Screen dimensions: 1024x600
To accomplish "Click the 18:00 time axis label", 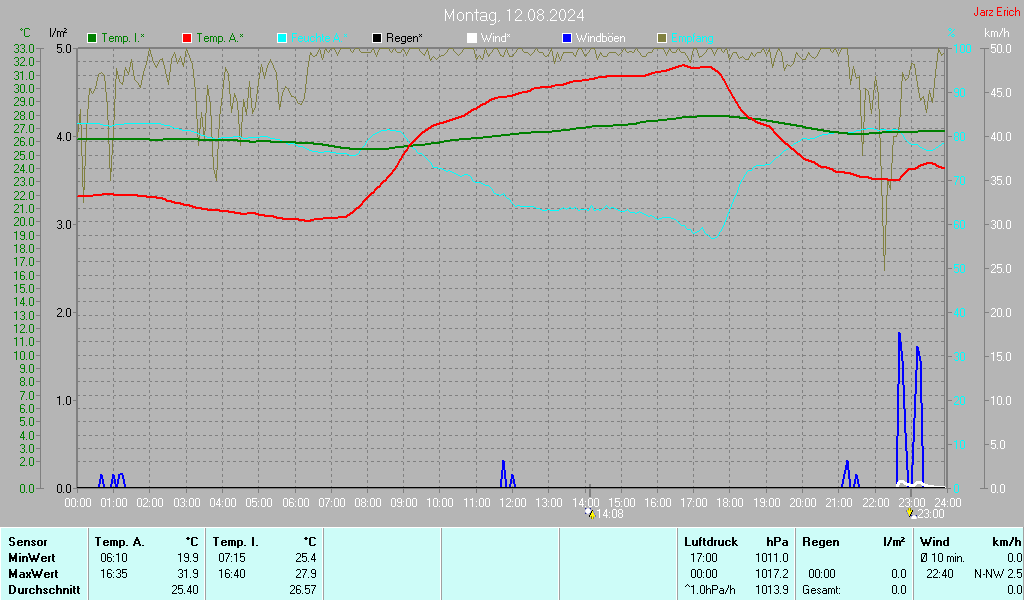I will click(730, 502).
